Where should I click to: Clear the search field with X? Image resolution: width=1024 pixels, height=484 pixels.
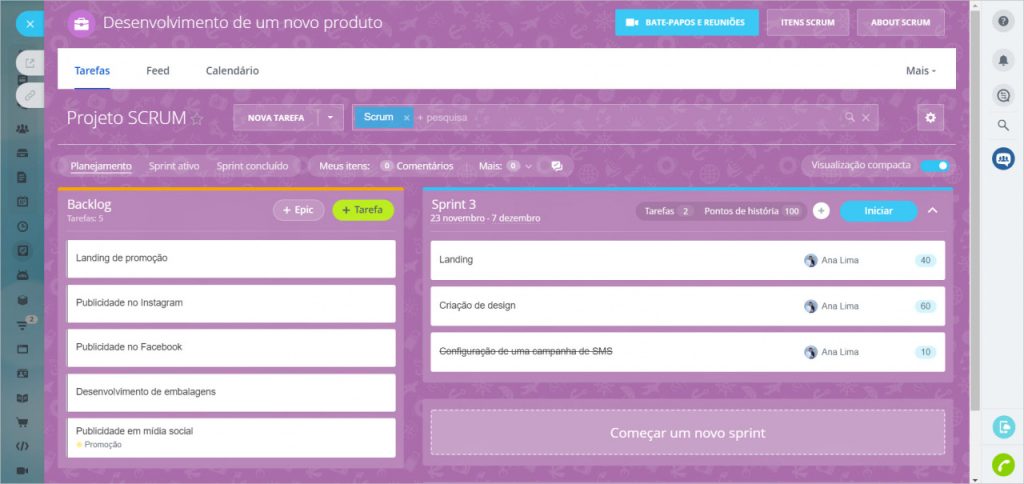[x=866, y=118]
